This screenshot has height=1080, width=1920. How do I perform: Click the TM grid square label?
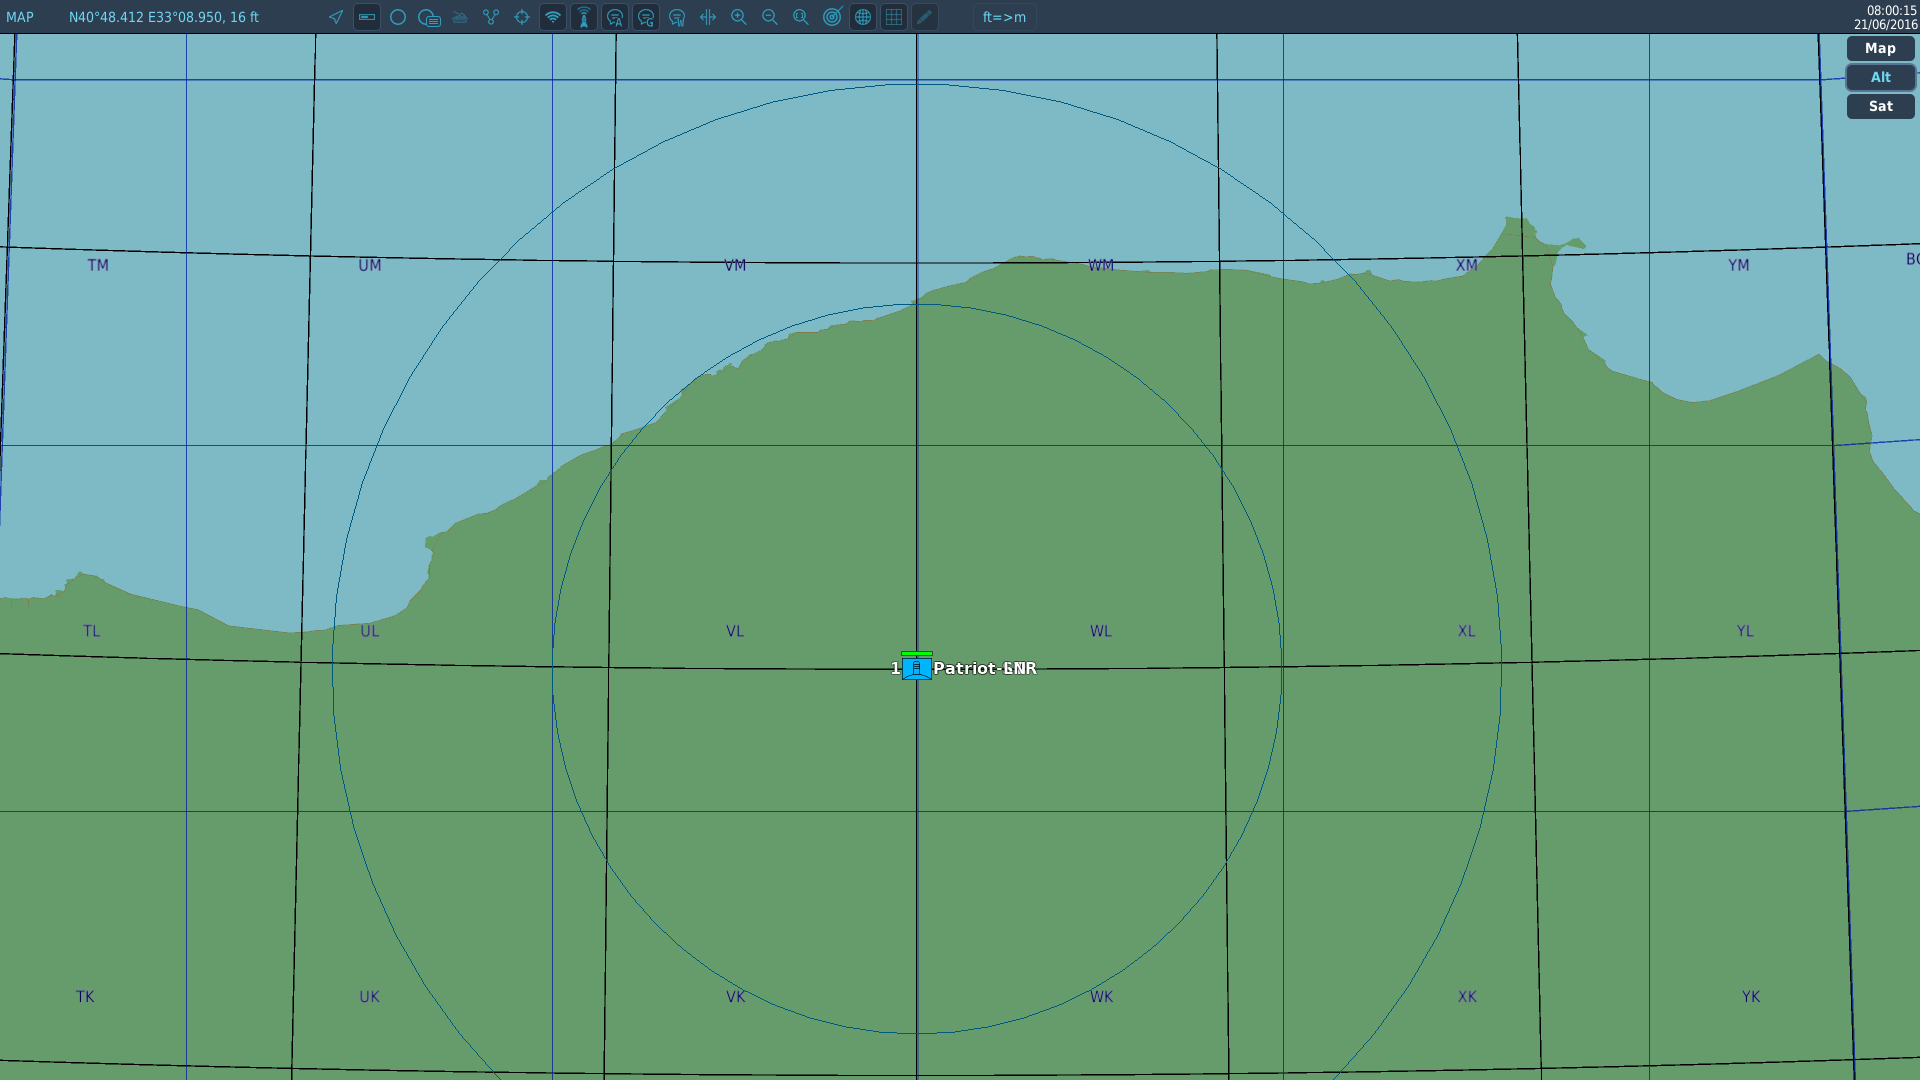tap(98, 265)
